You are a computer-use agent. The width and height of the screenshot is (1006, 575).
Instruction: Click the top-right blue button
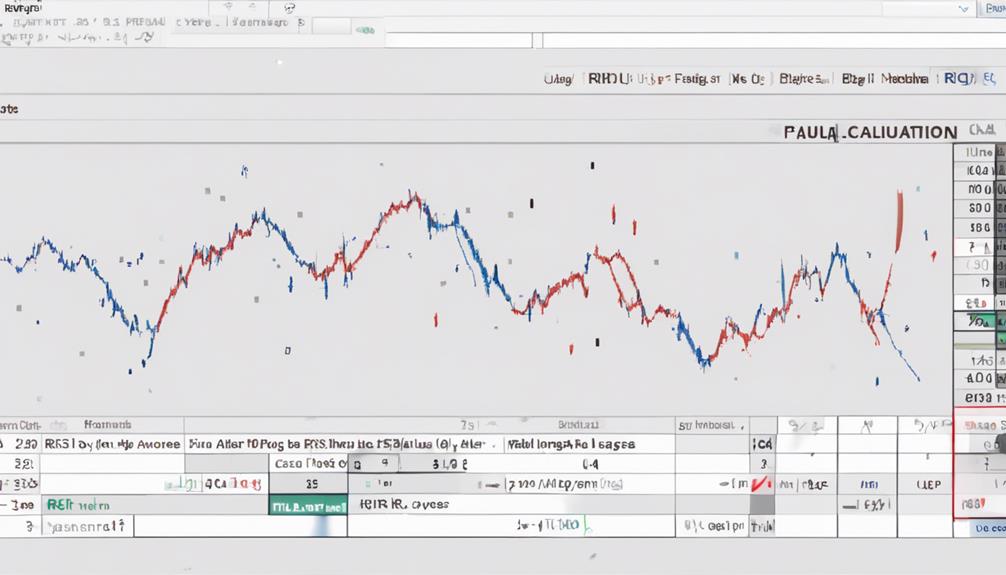coord(993,9)
